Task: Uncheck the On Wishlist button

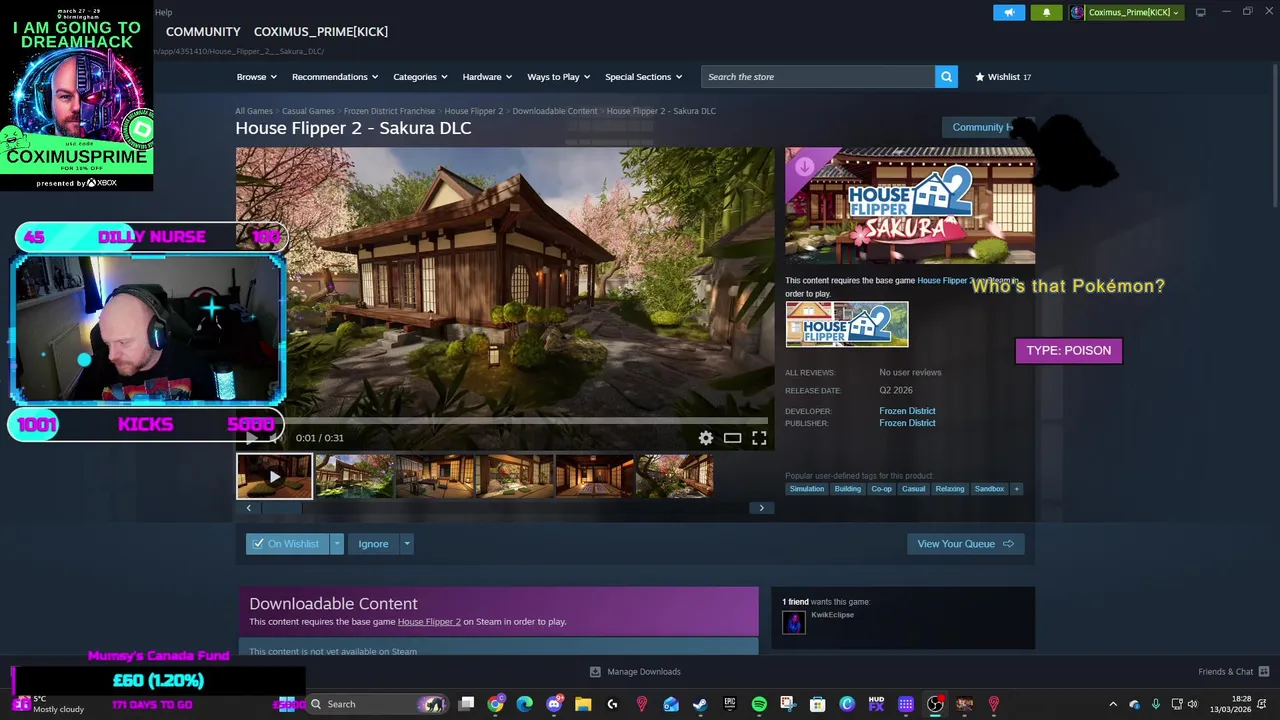Action: point(287,544)
